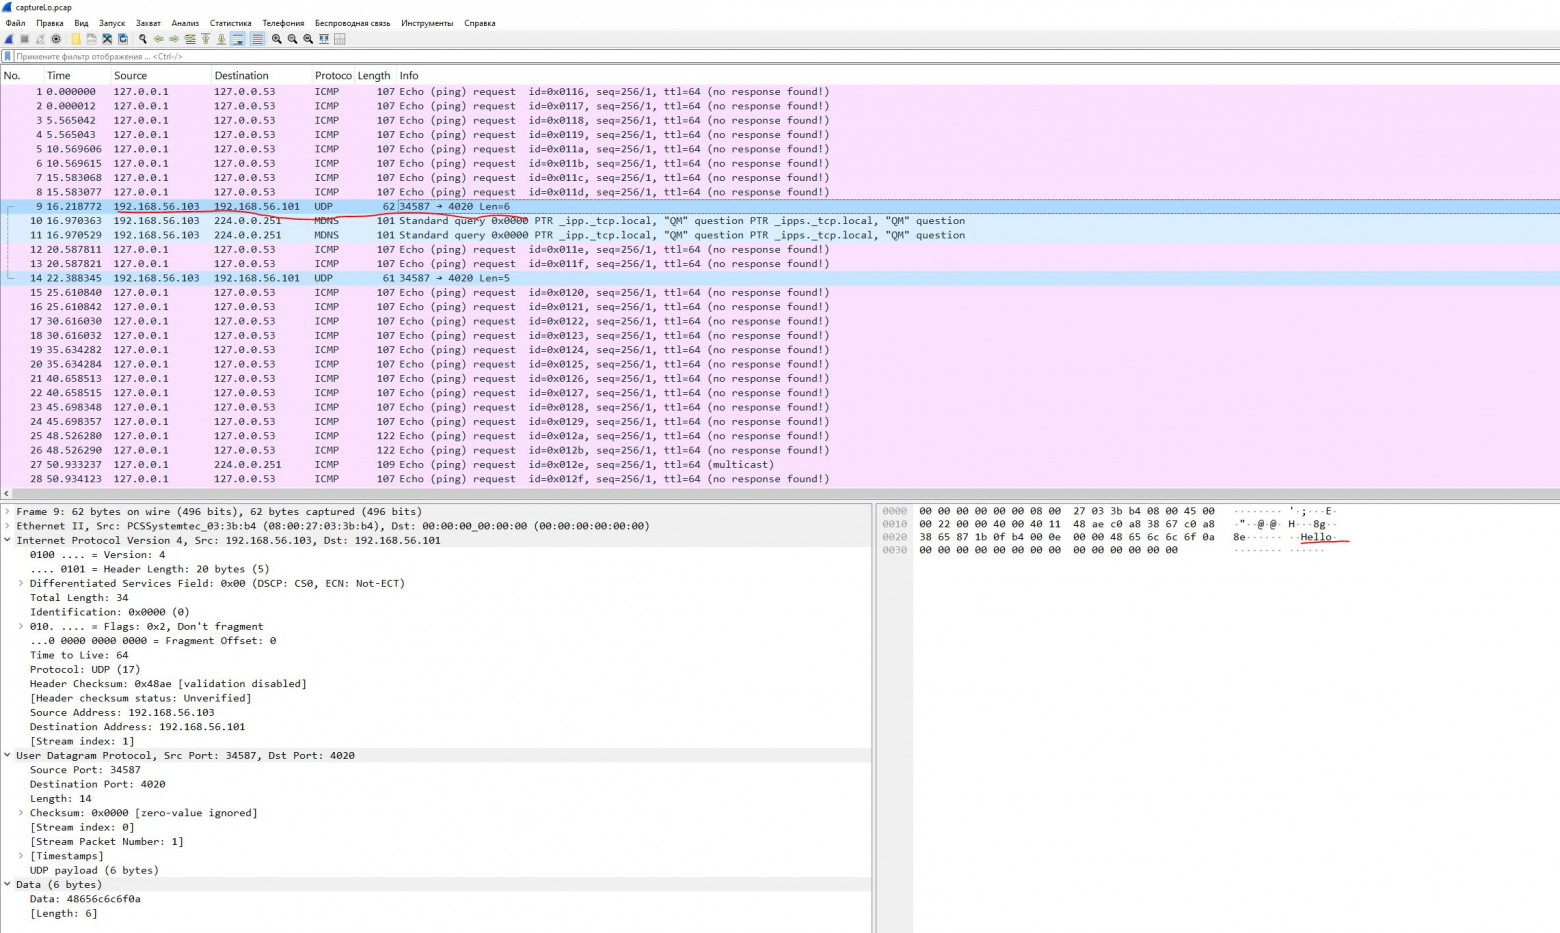Open the Телефония menu
This screenshot has width=1560, height=933.
click(283, 23)
